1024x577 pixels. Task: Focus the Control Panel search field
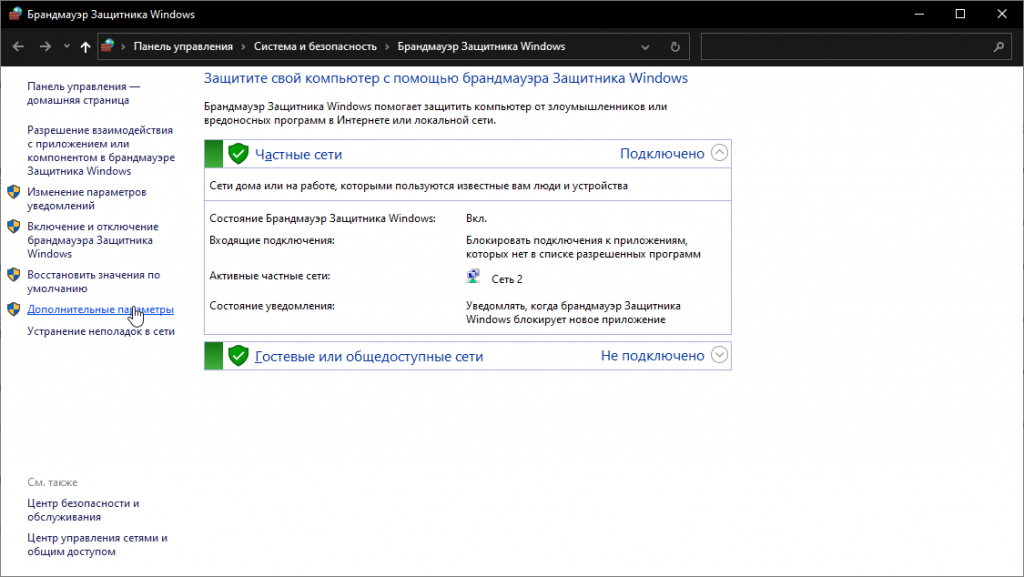(x=856, y=46)
